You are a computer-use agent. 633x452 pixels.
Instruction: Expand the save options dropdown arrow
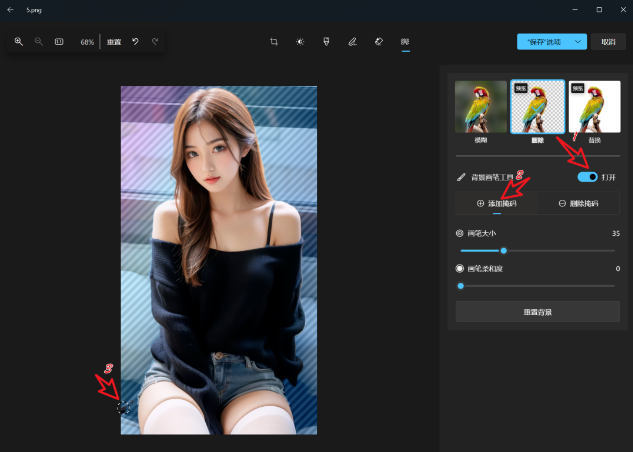tap(580, 42)
